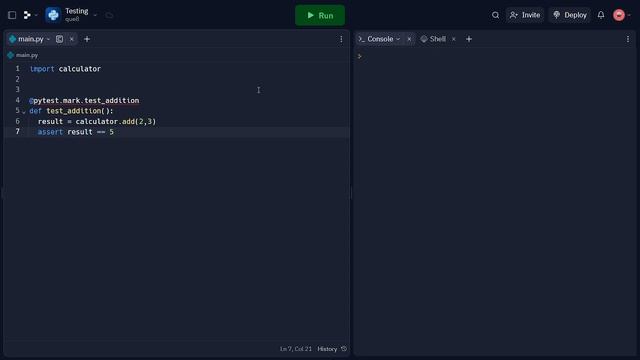Click the assert result == 5 line
640x360 pixels.
[x=76, y=132]
